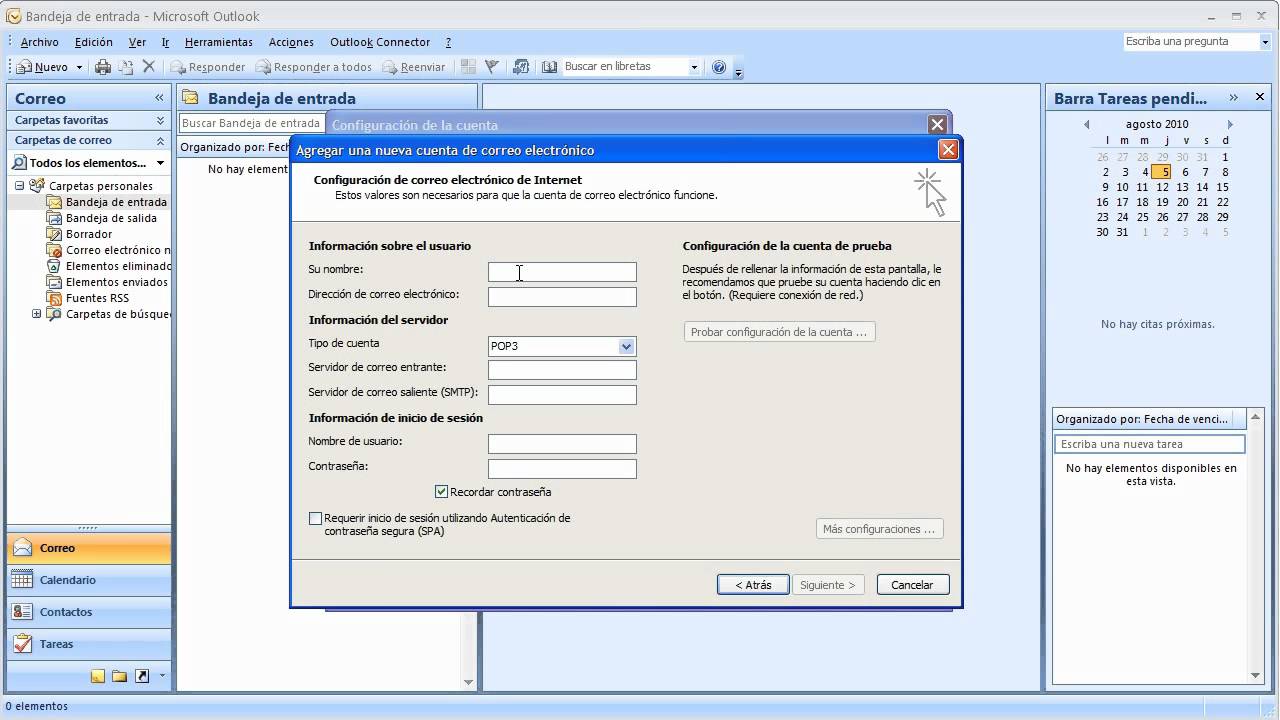The image size is (1280, 720).
Task: Click the Su nombre field
Action: pyautogui.click(x=562, y=272)
